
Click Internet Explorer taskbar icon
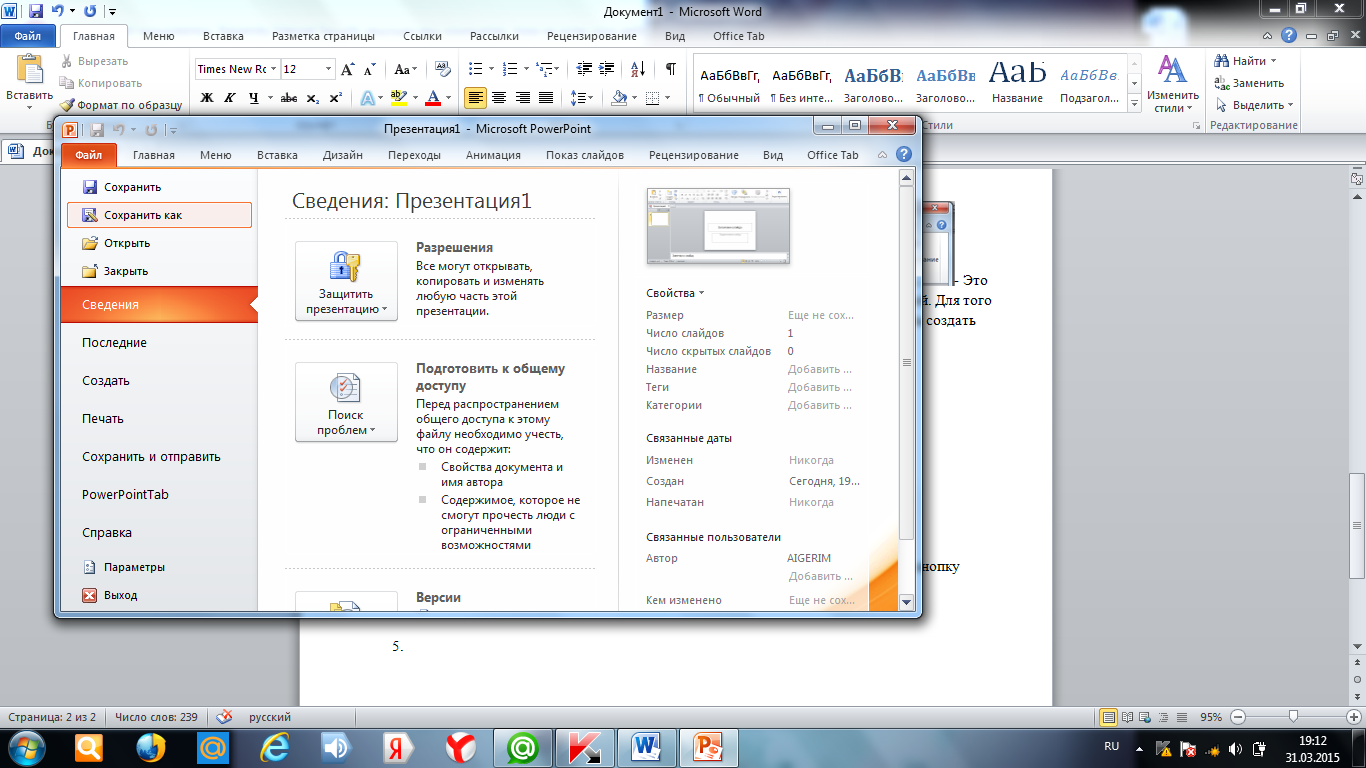[277, 748]
